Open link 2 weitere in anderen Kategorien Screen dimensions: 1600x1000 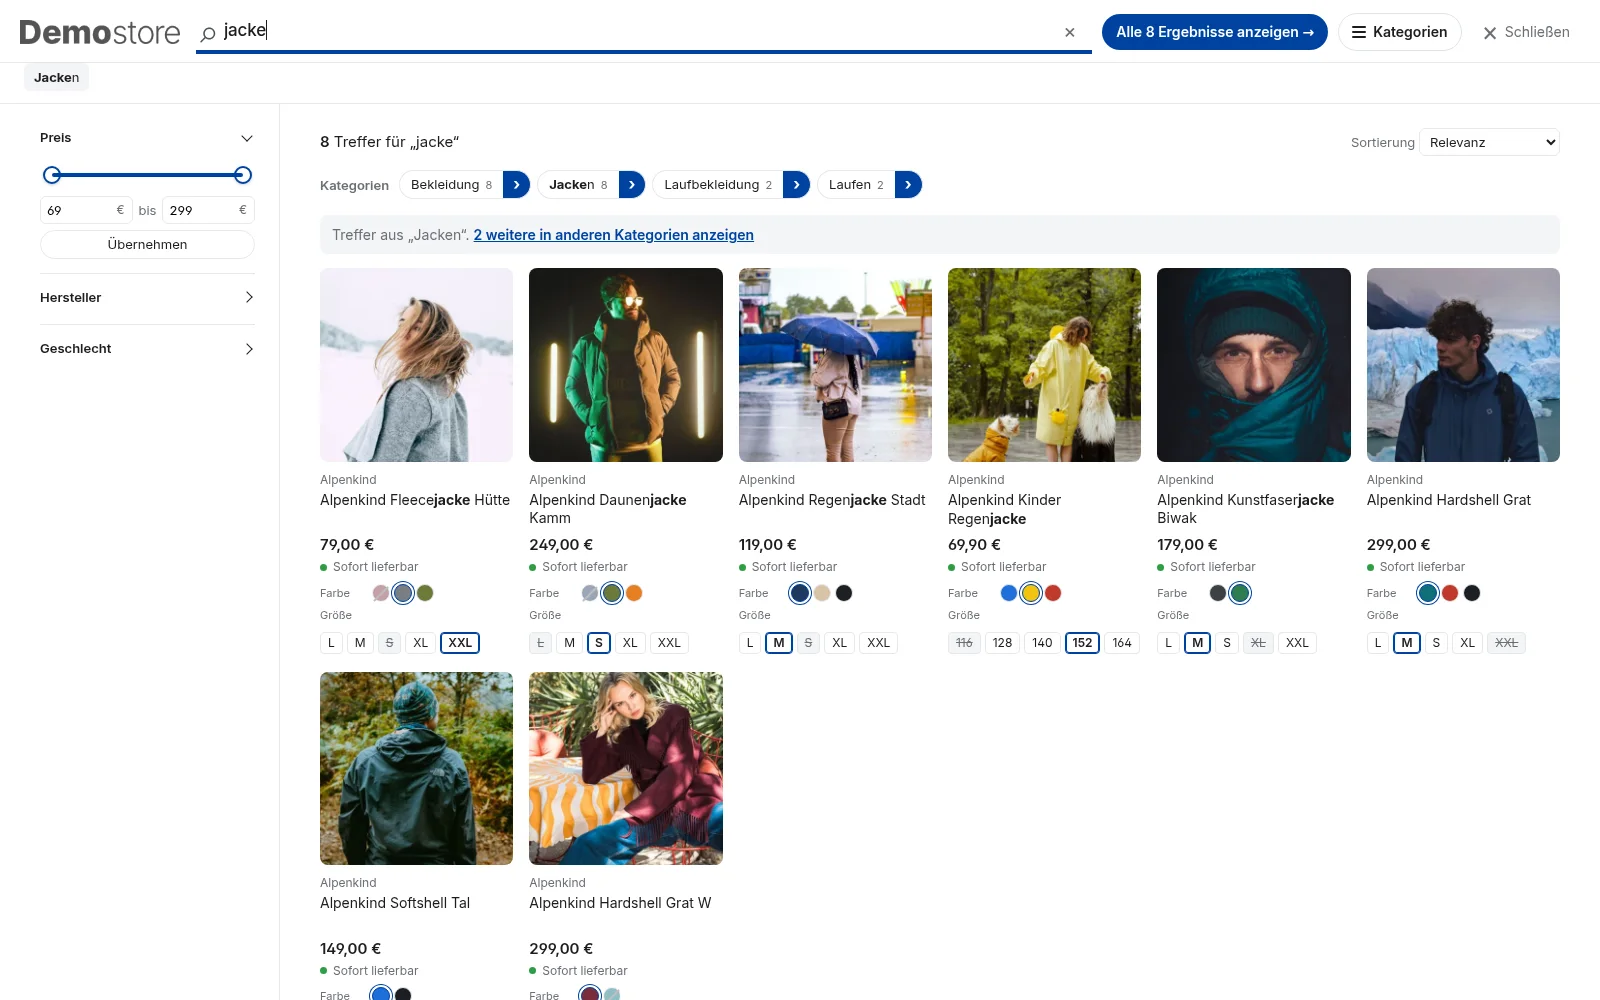[614, 235]
